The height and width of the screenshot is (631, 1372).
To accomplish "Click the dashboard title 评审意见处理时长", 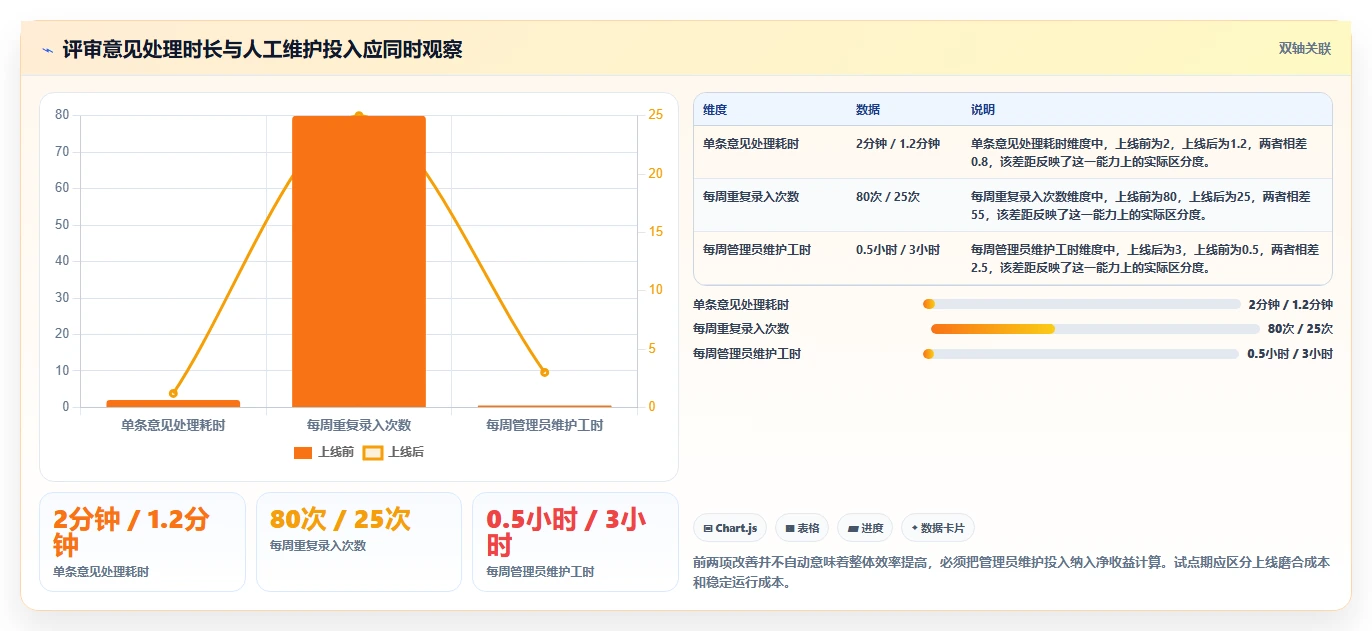I will pos(263,49).
